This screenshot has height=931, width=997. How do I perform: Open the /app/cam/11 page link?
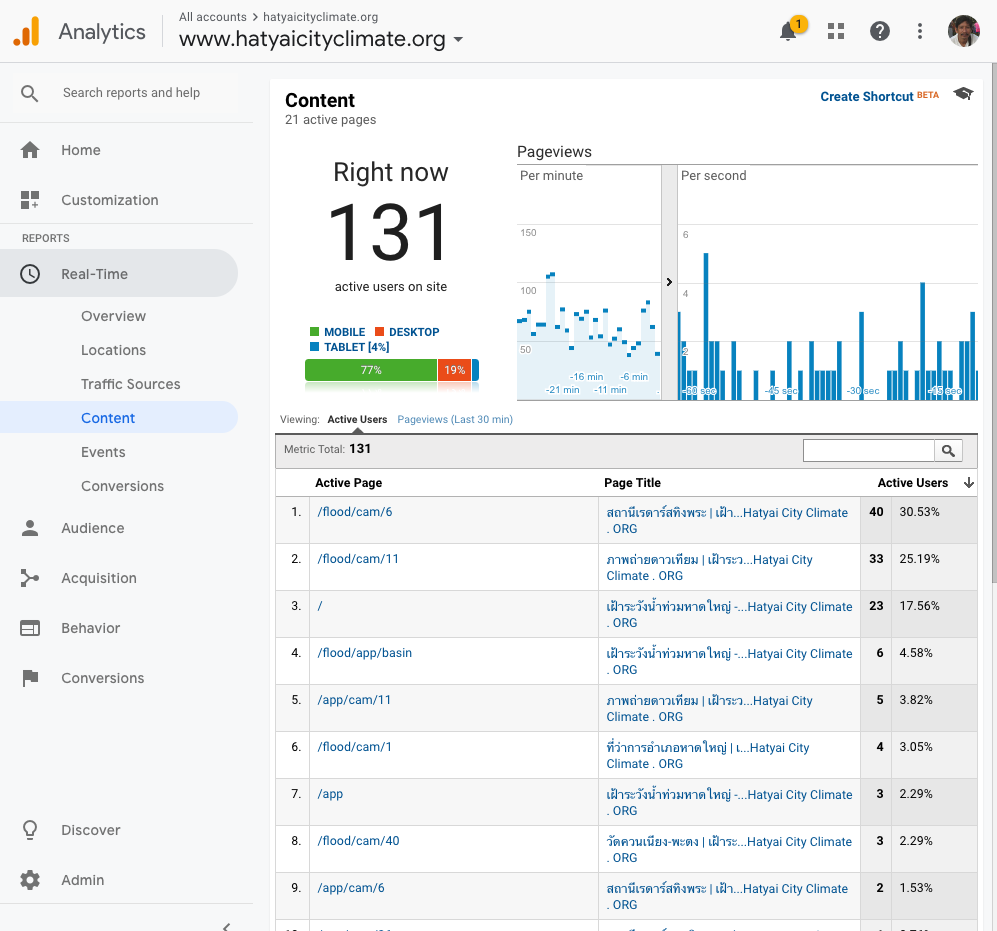(354, 700)
